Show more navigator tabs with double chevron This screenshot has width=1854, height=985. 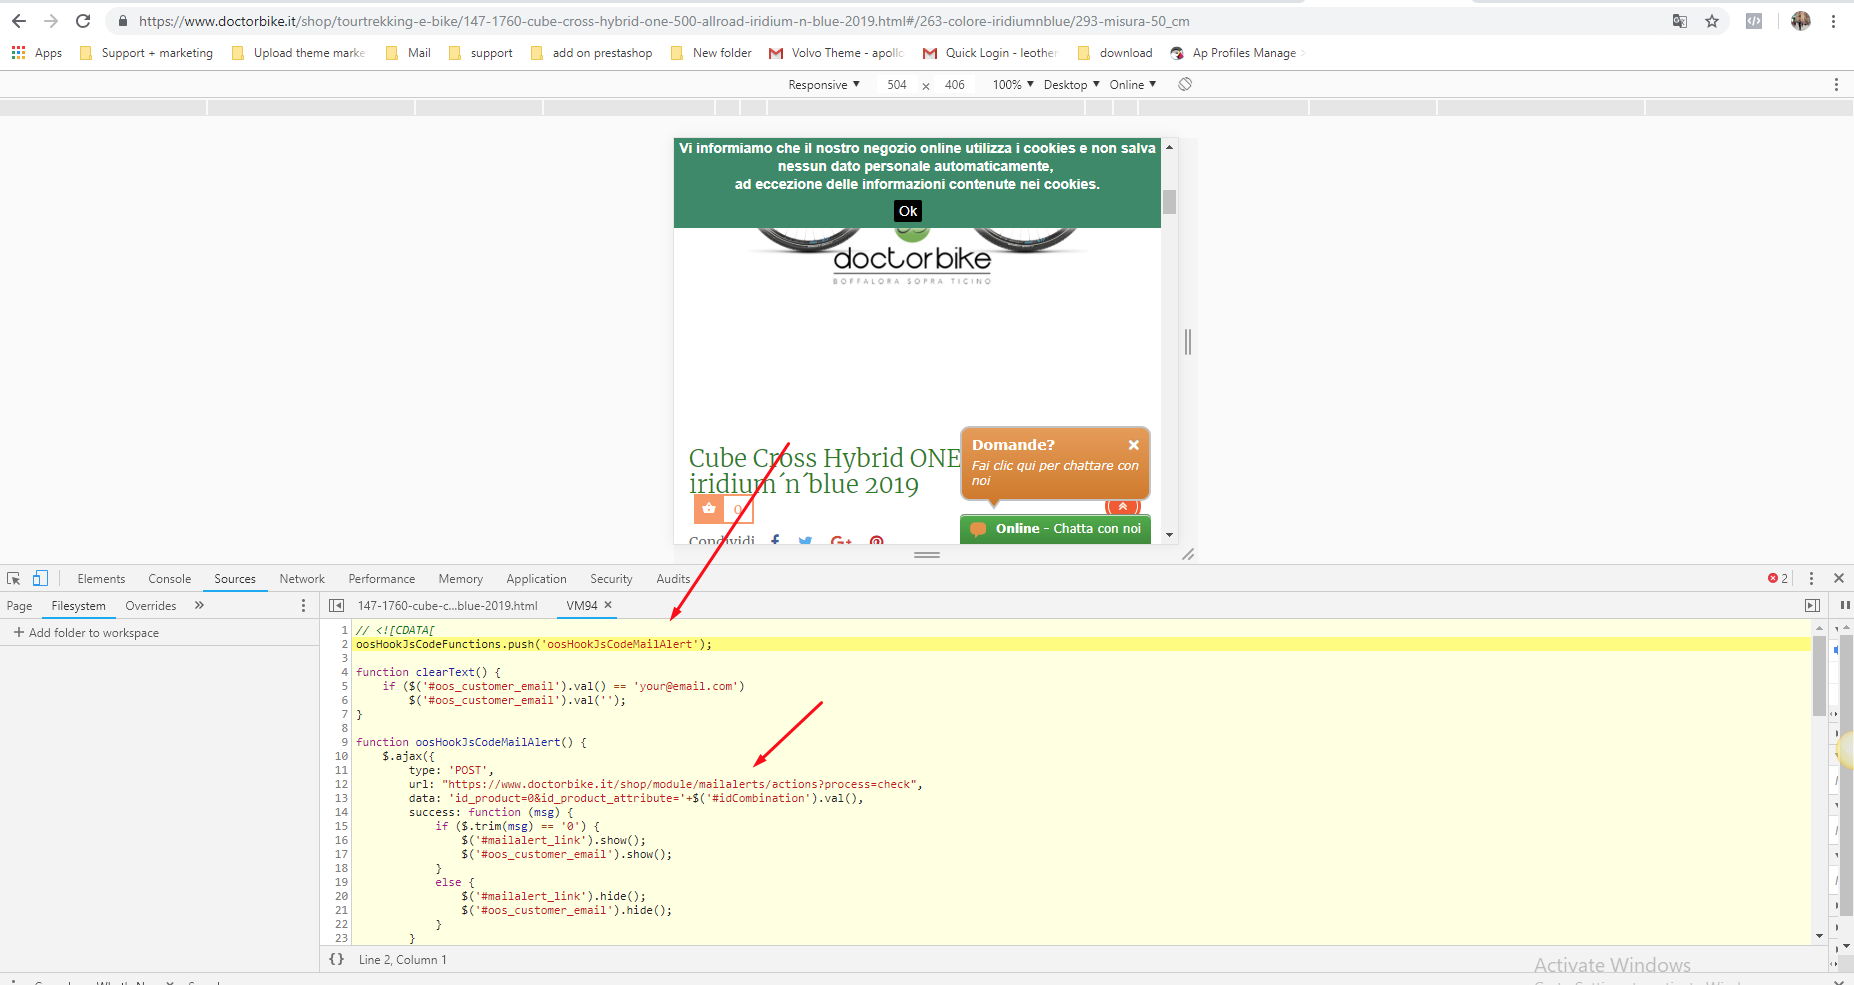tap(199, 605)
